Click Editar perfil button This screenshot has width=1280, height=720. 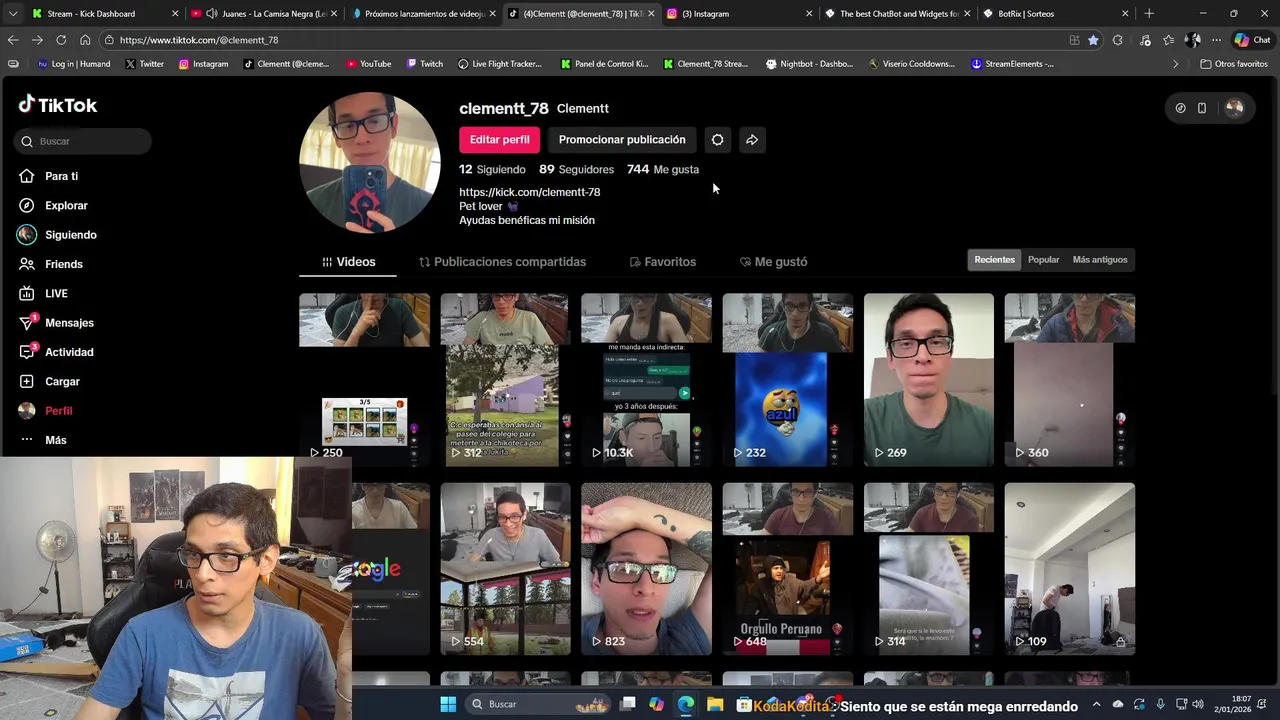tap(499, 140)
